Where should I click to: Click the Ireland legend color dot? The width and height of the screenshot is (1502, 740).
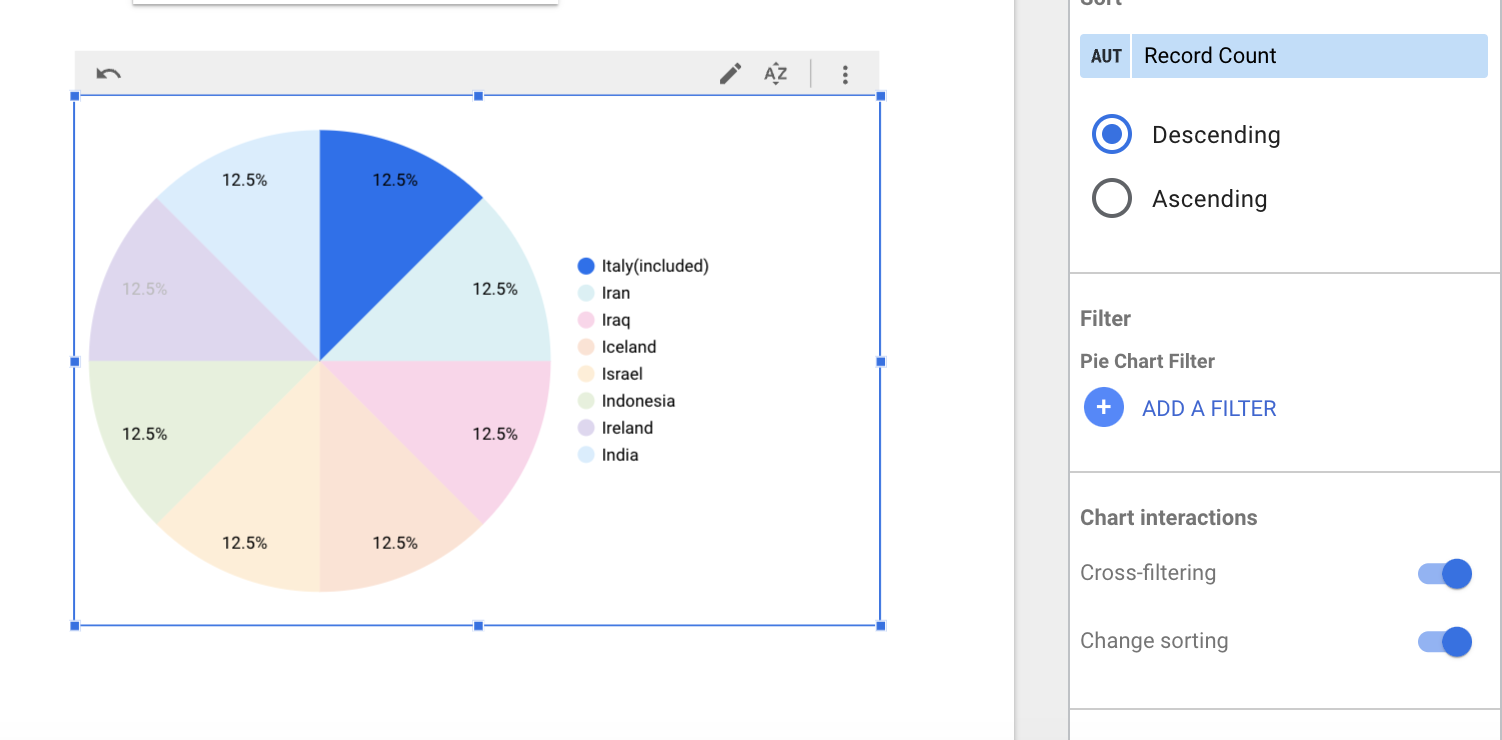[x=586, y=428]
